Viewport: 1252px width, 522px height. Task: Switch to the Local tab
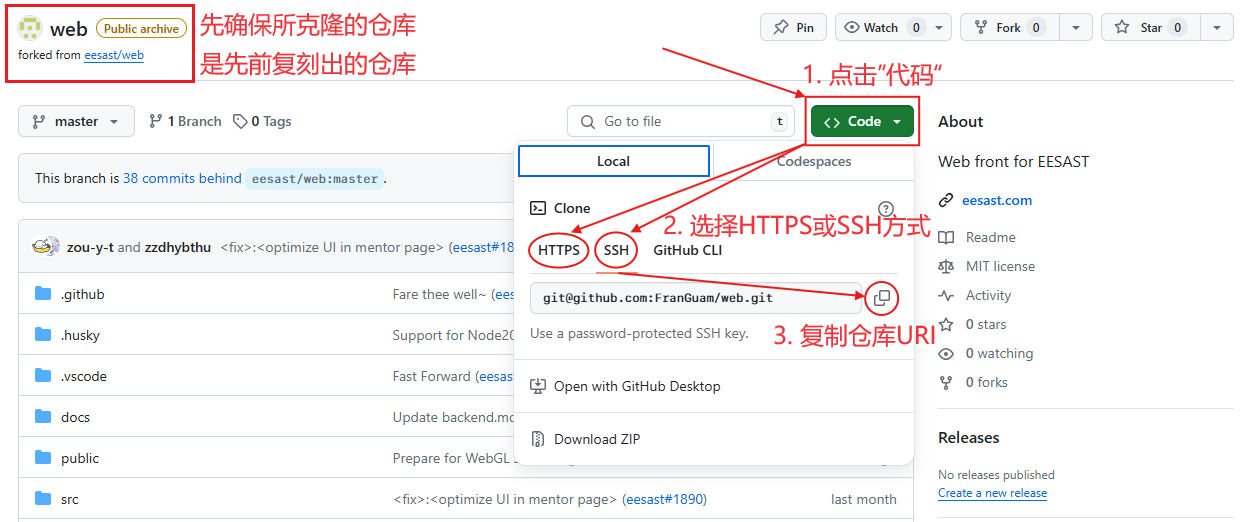coord(614,161)
